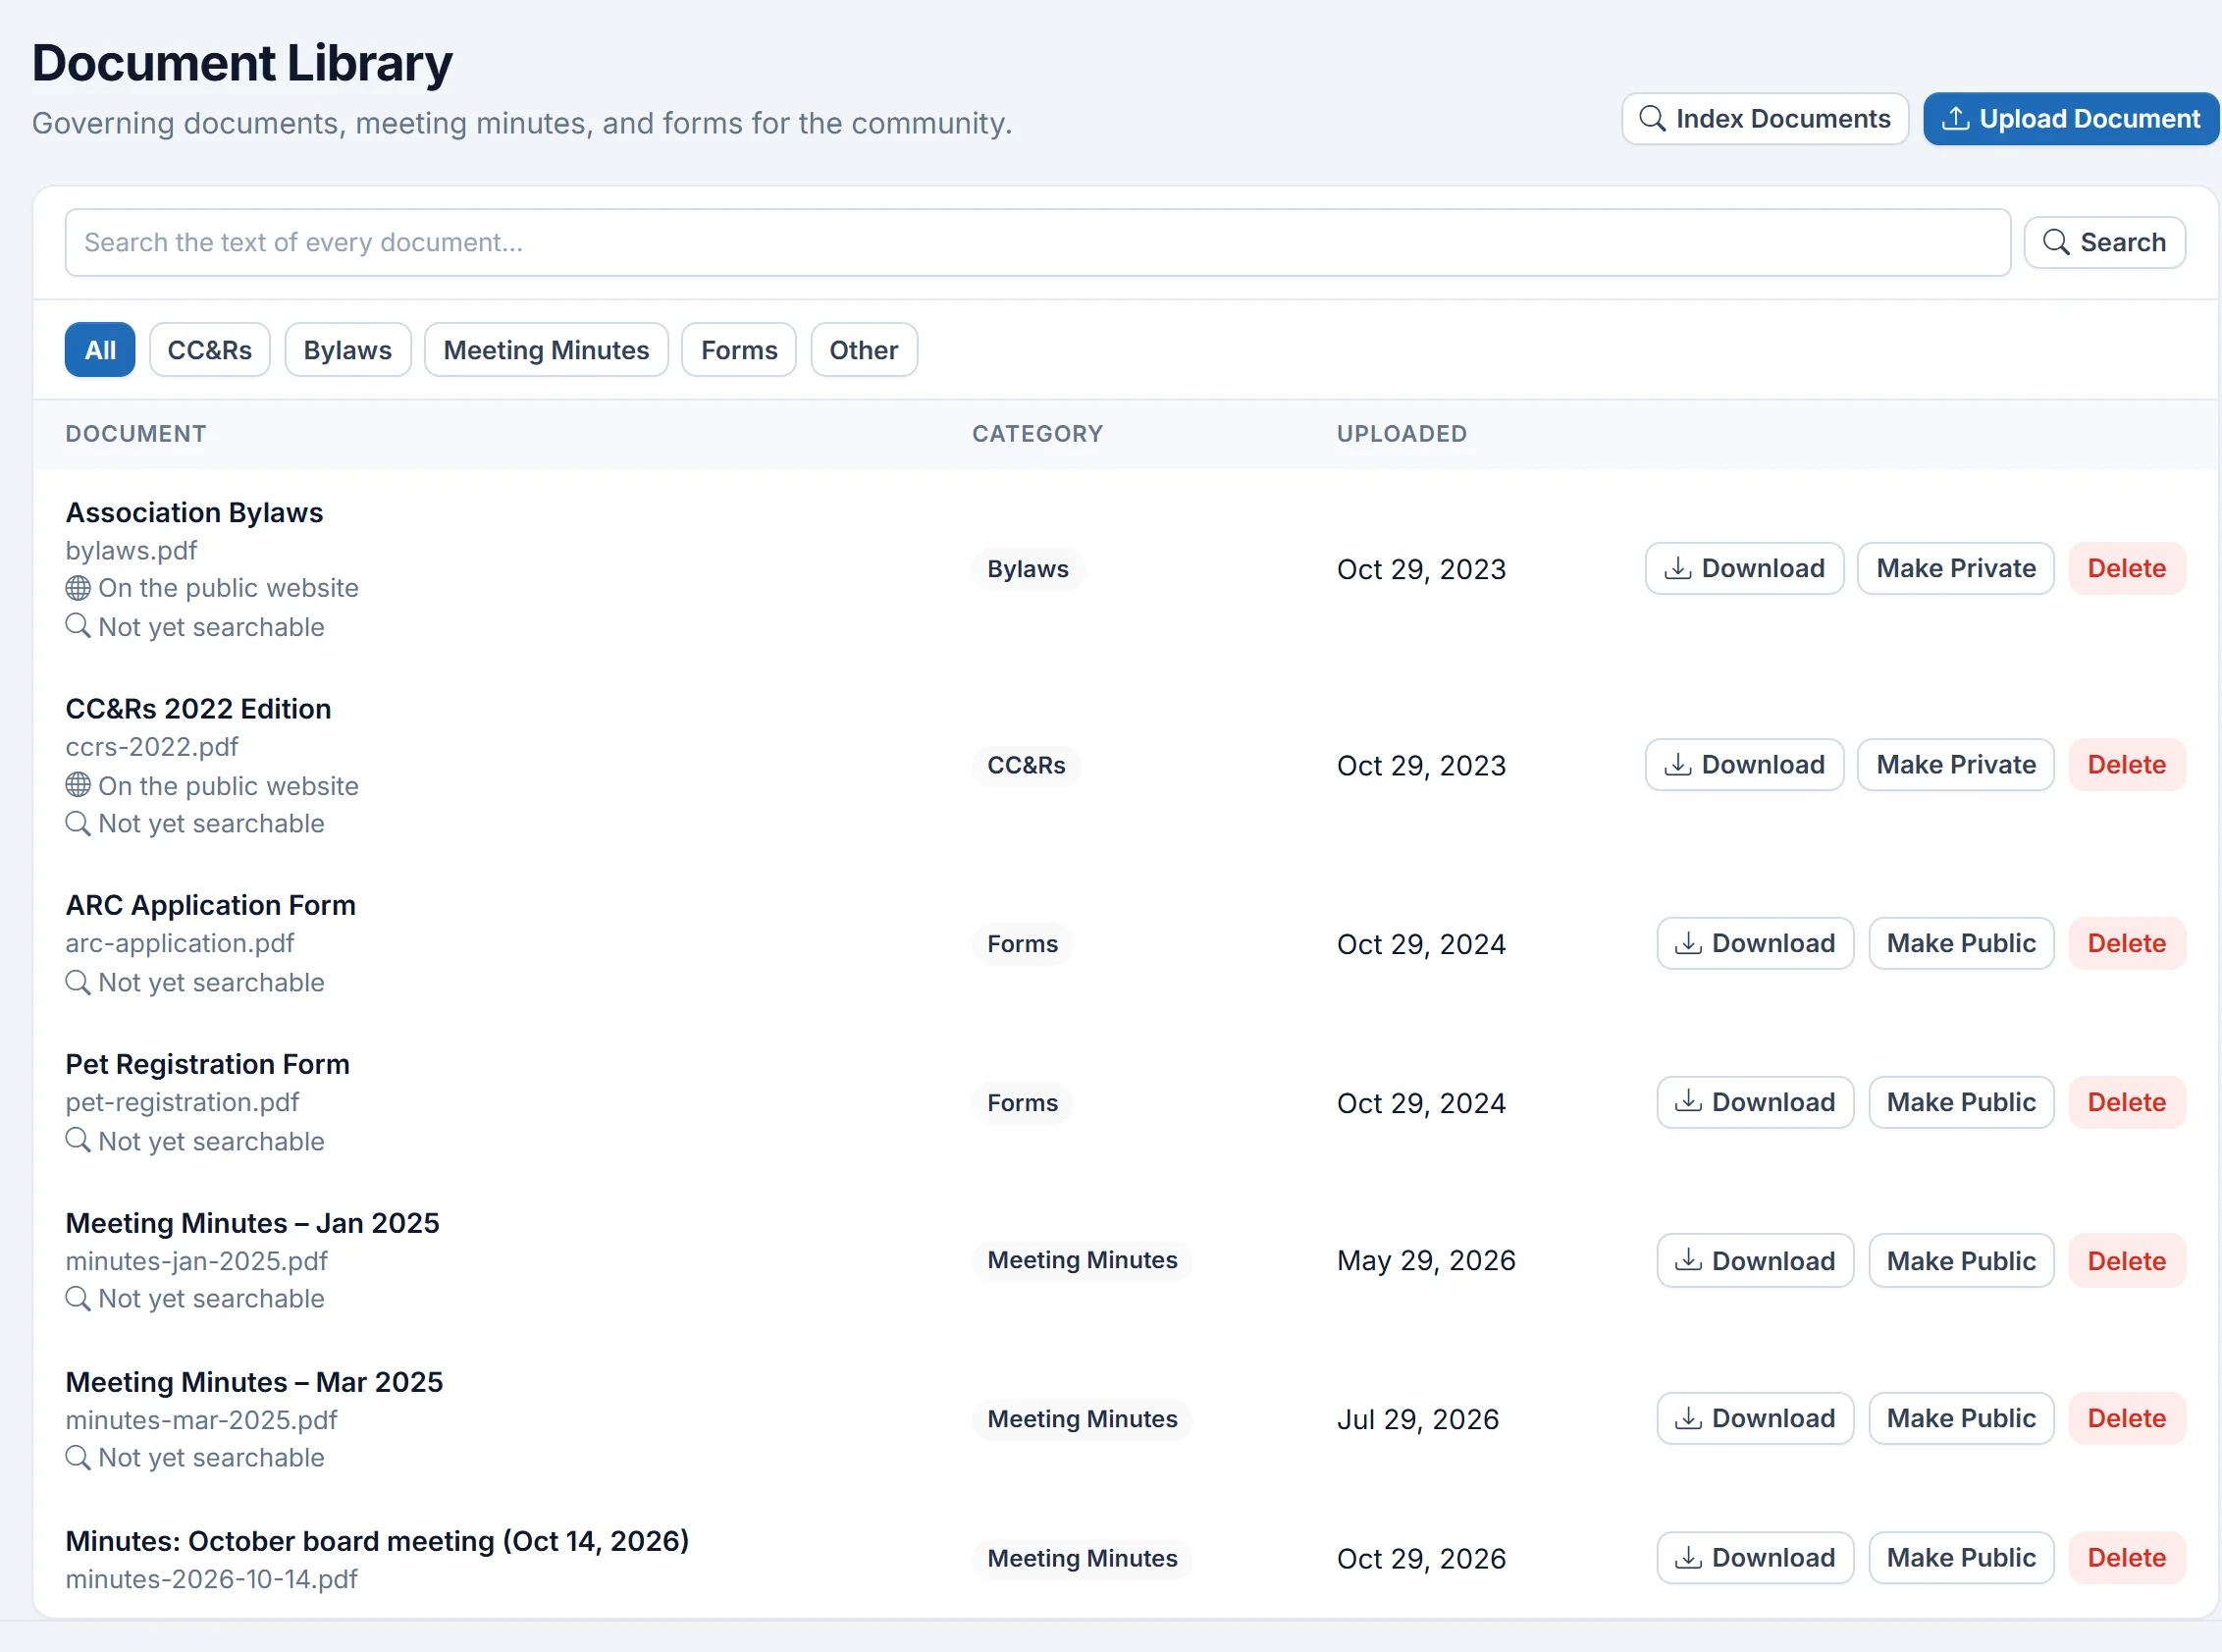Click the Upload Document button
Viewport: 2222px width, 1652px height.
pyautogui.click(x=2070, y=119)
